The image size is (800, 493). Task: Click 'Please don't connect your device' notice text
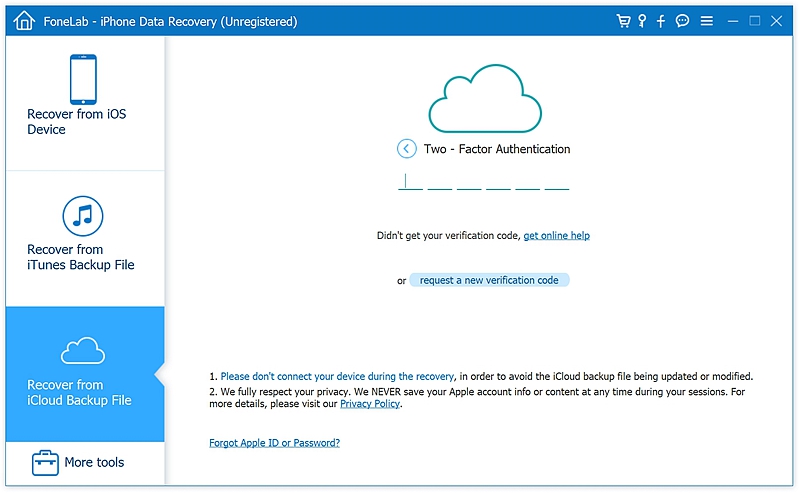(337, 376)
